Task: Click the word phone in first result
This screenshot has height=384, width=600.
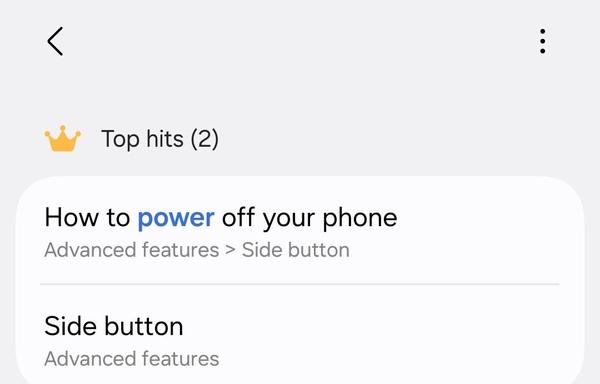Action: 360,218
